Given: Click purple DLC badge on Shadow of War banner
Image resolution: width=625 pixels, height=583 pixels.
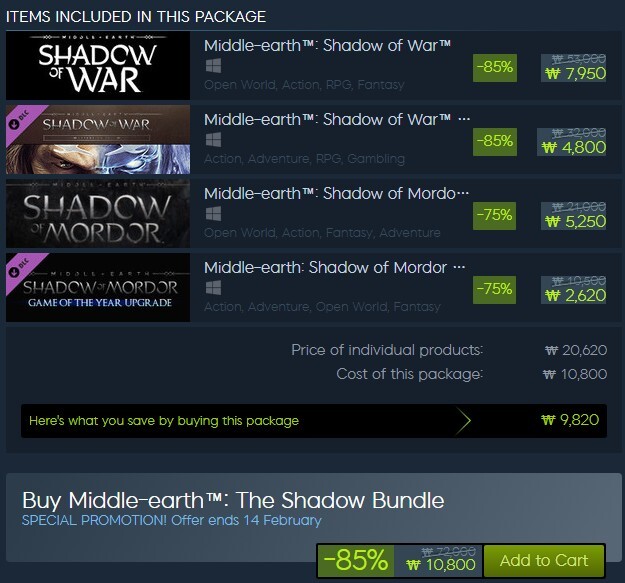Looking at the screenshot, I should (x=22, y=121).
